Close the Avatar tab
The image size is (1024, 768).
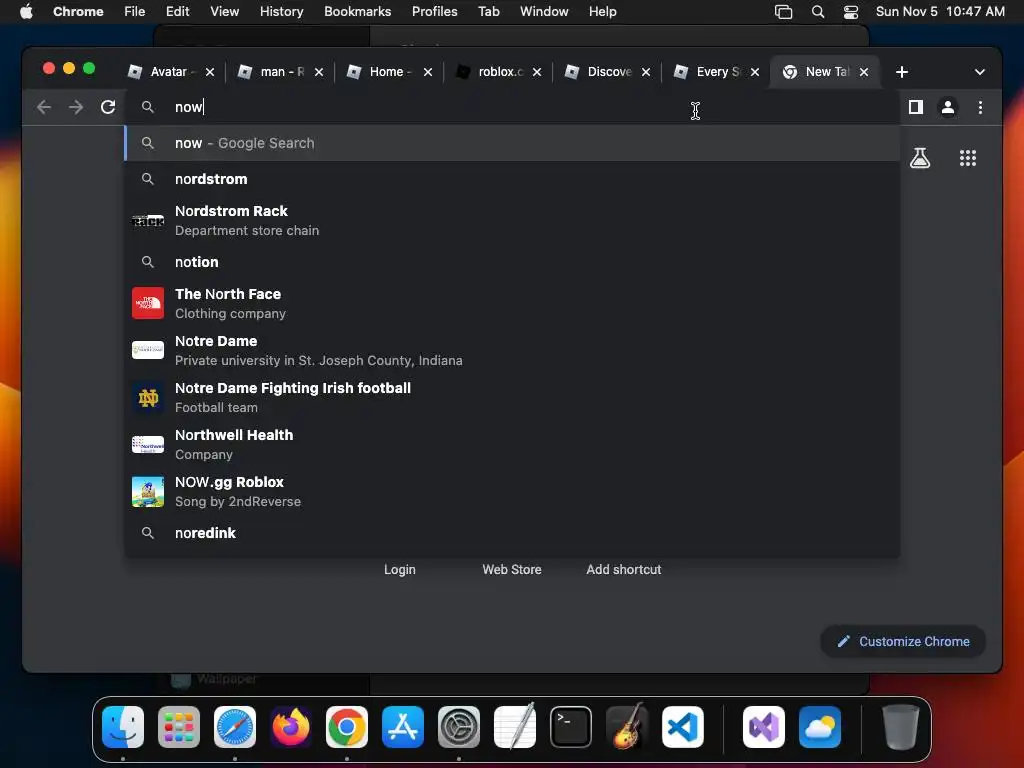(x=210, y=72)
